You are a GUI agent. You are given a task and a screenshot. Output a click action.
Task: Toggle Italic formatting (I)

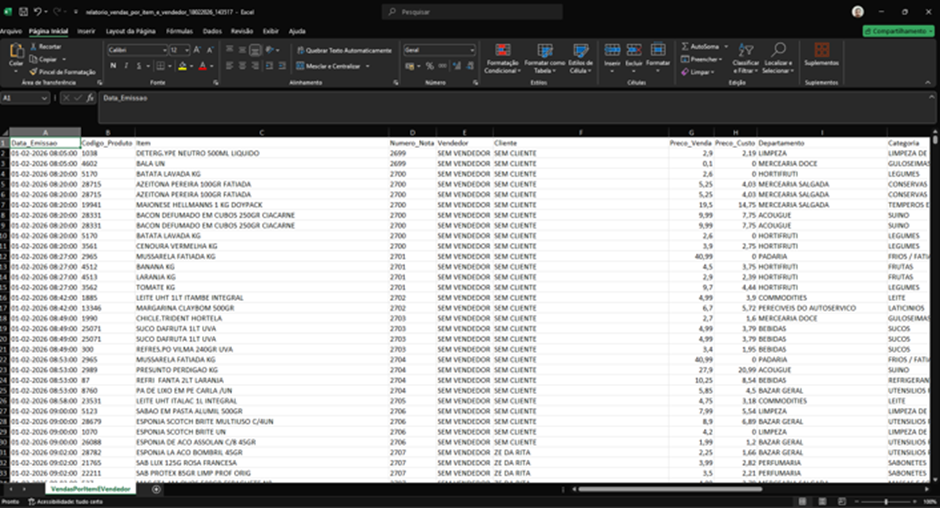126,66
